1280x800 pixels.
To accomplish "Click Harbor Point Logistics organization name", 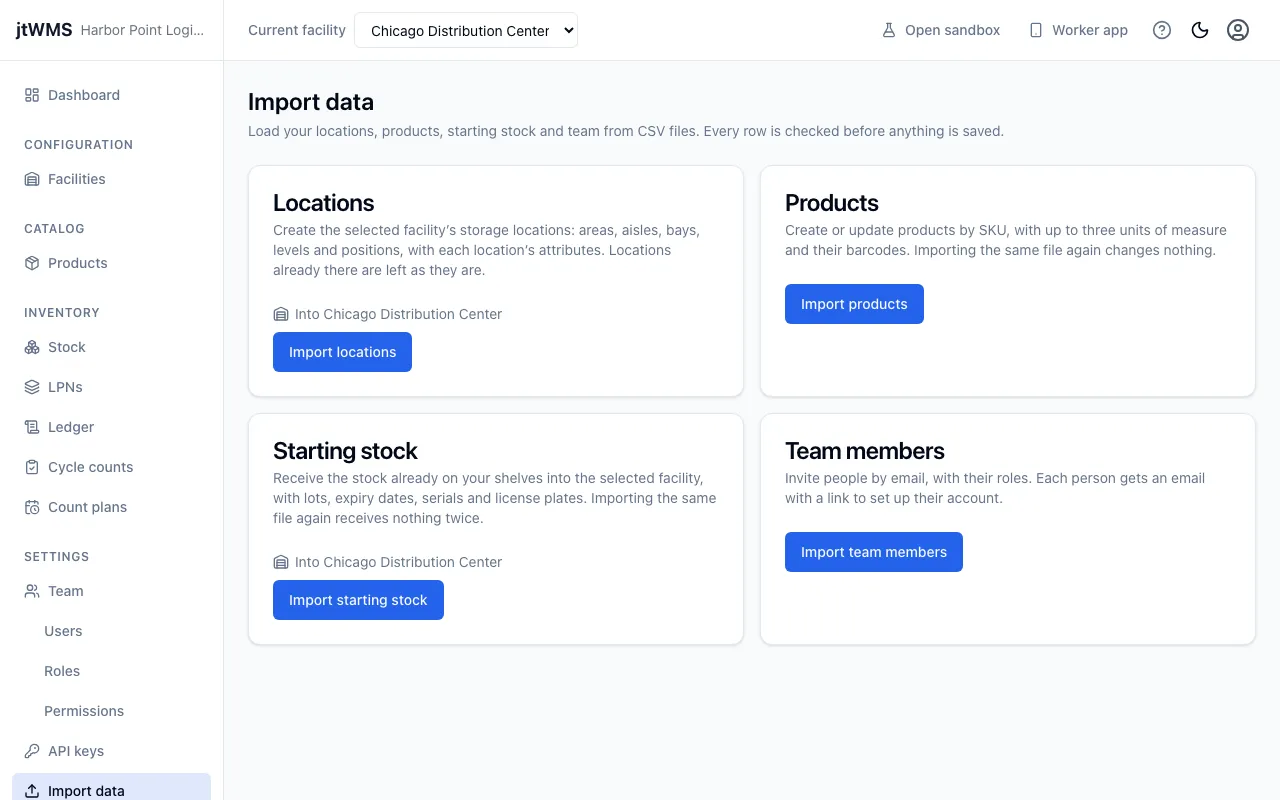I will coord(142,30).
